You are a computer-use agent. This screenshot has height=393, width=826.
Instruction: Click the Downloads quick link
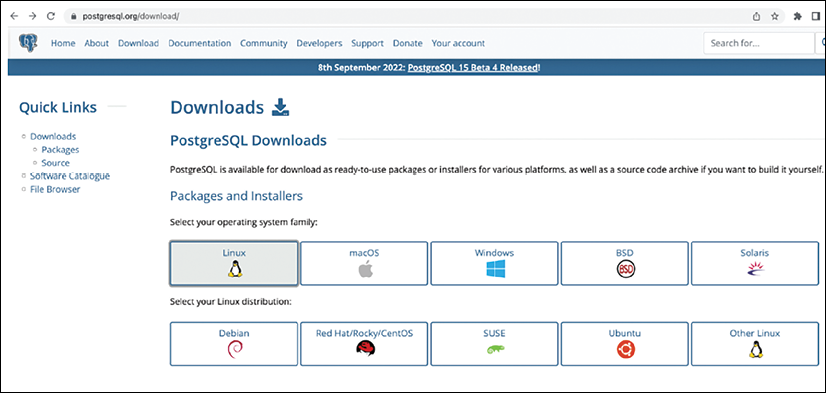click(53, 136)
